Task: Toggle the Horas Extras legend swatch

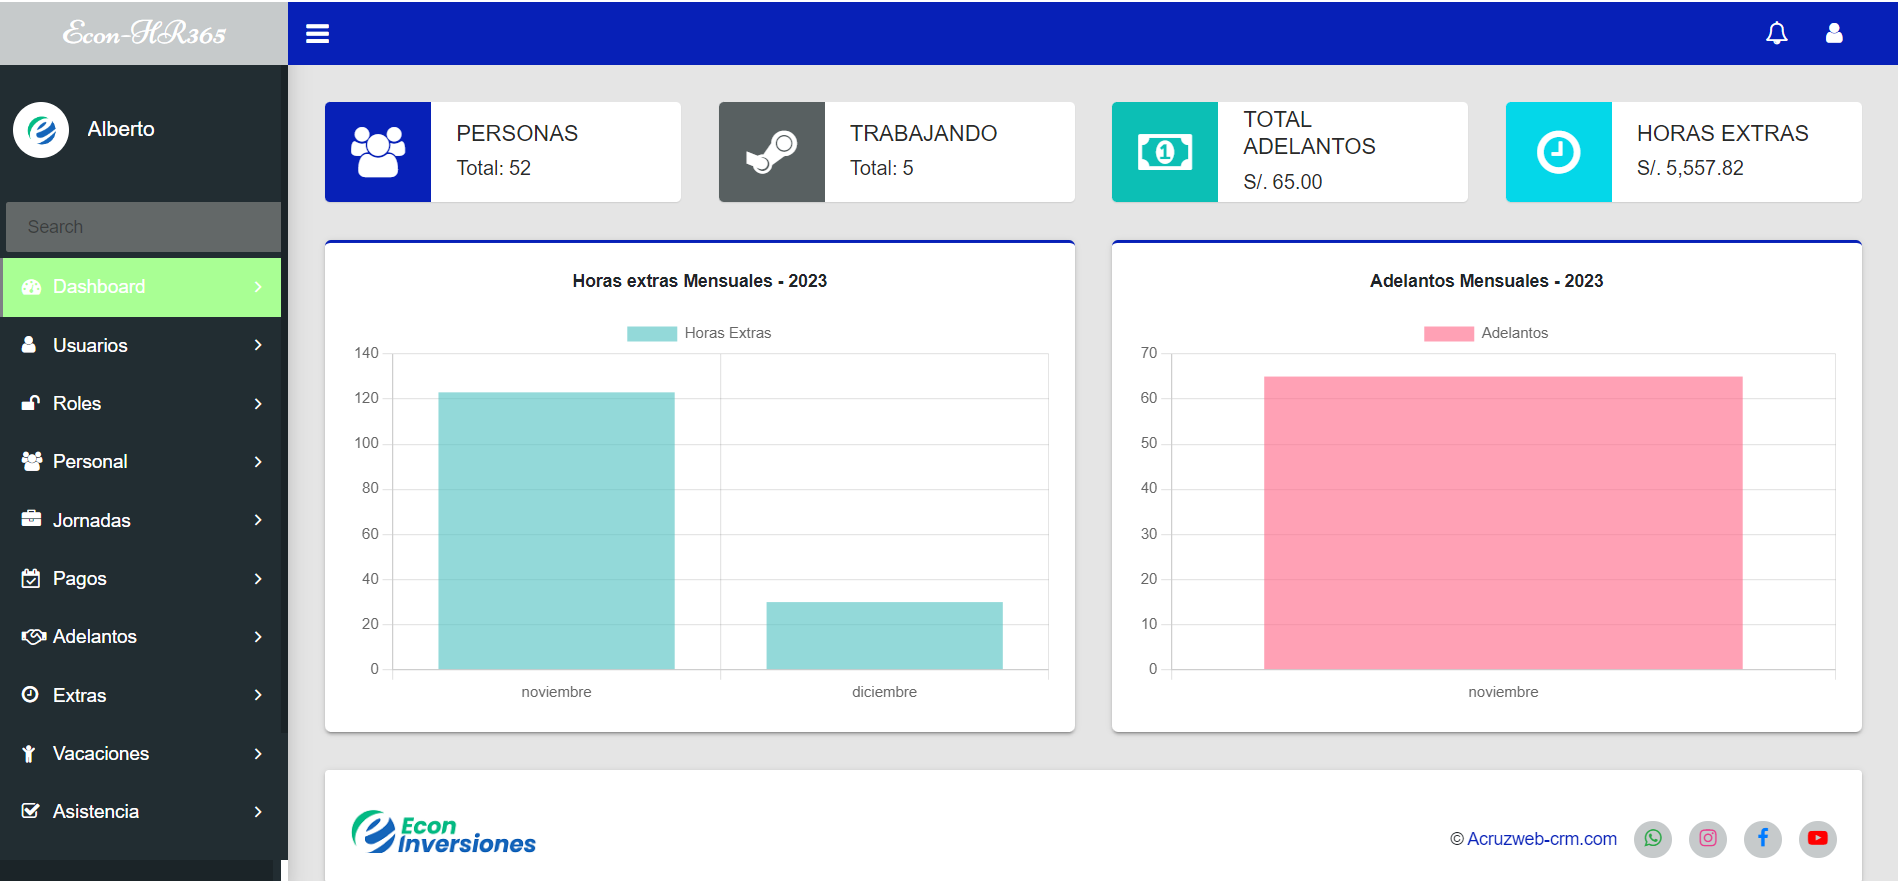Action: click(652, 333)
